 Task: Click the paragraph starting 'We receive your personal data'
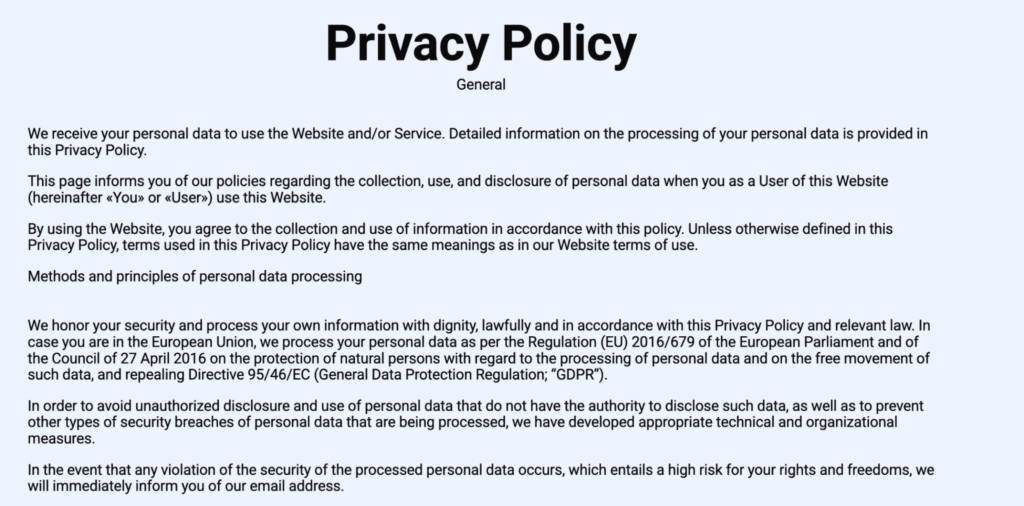(477, 142)
